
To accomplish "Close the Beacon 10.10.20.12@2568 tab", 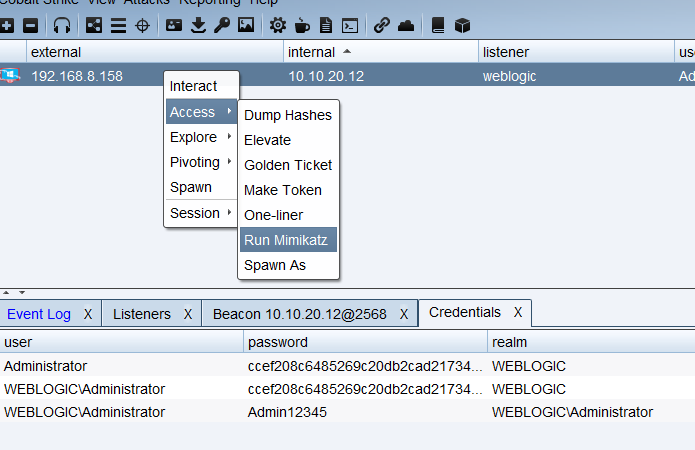I will tap(403, 314).
